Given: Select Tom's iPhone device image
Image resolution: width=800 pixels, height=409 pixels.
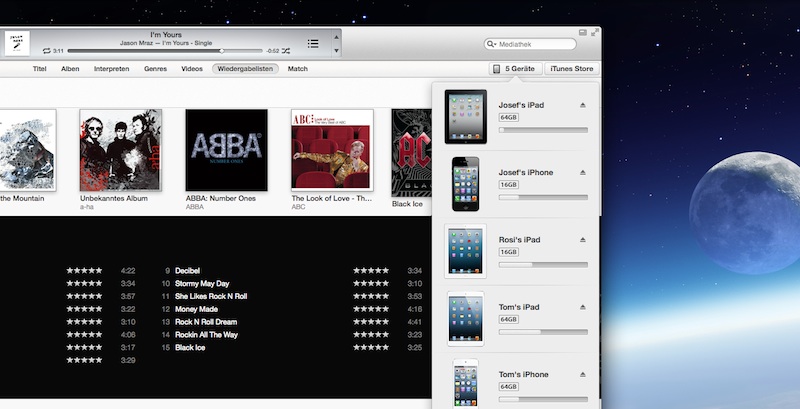Looking at the screenshot, I should click(465, 384).
